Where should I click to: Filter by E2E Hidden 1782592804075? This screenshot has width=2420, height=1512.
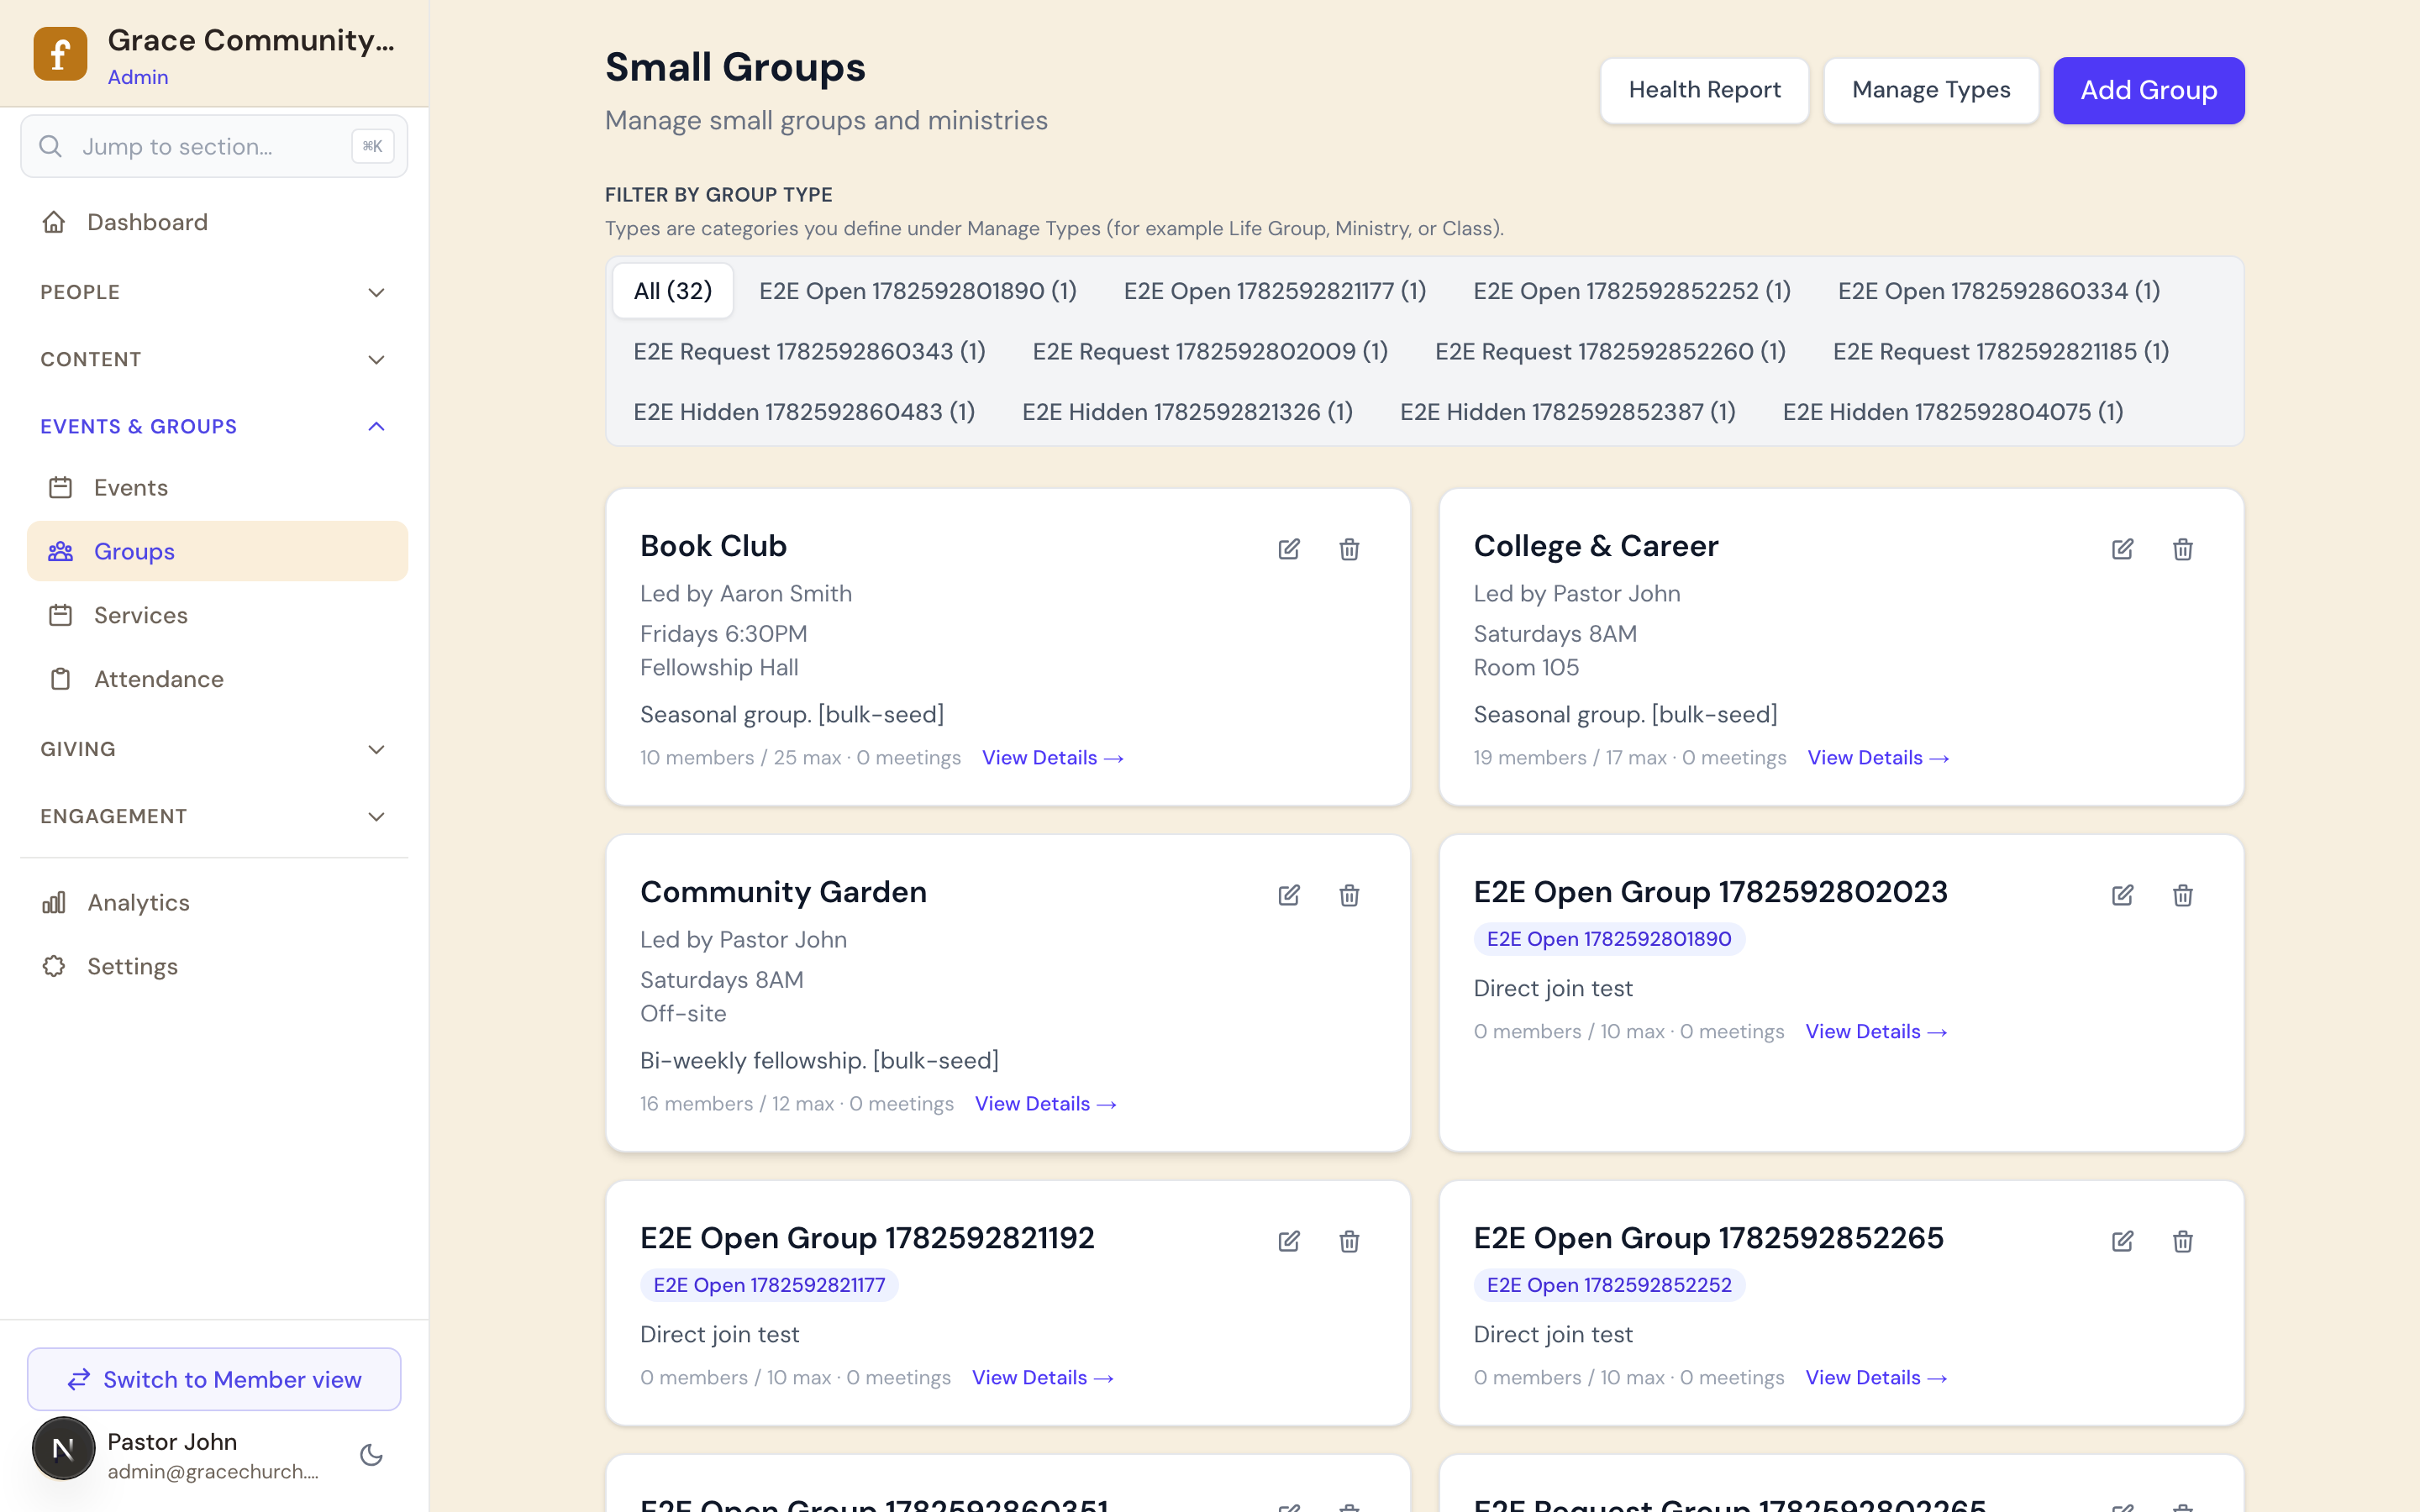(x=1952, y=412)
